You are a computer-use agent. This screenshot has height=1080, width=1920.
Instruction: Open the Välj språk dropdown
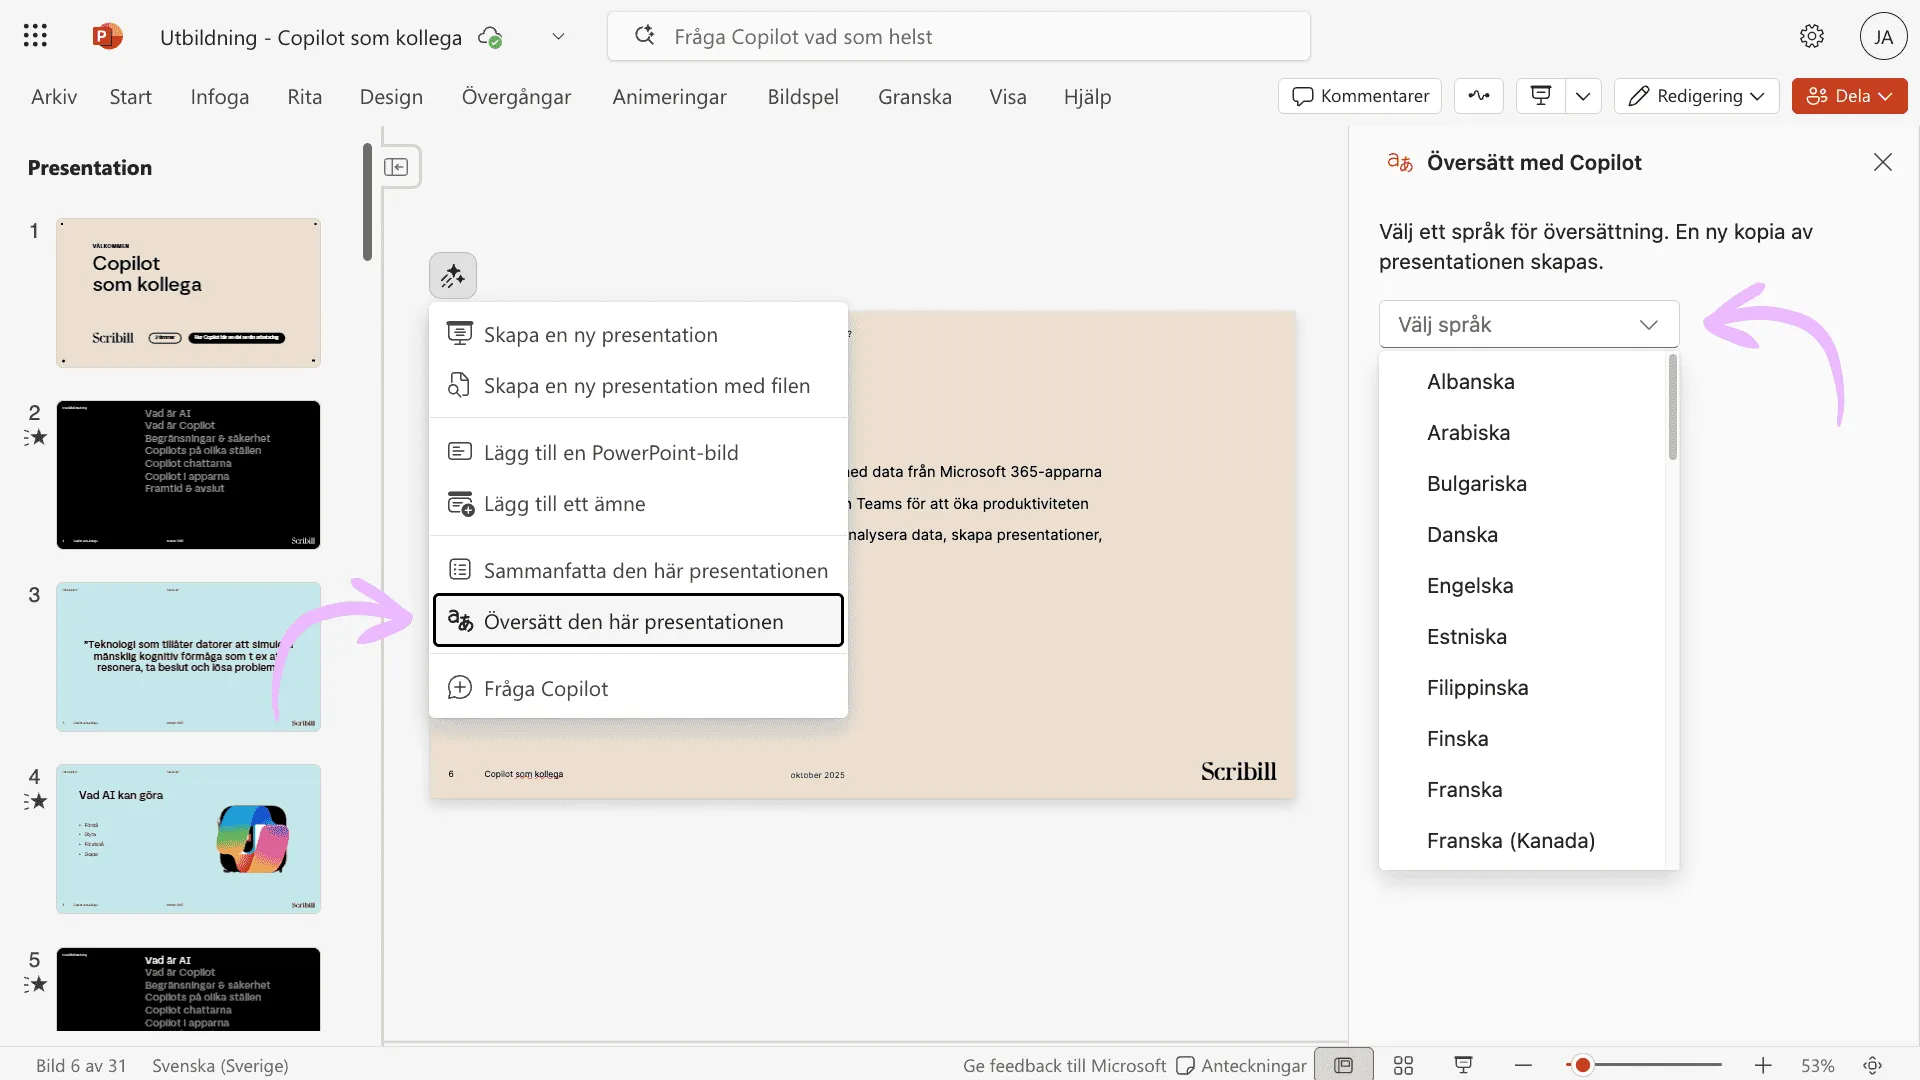click(x=1529, y=324)
